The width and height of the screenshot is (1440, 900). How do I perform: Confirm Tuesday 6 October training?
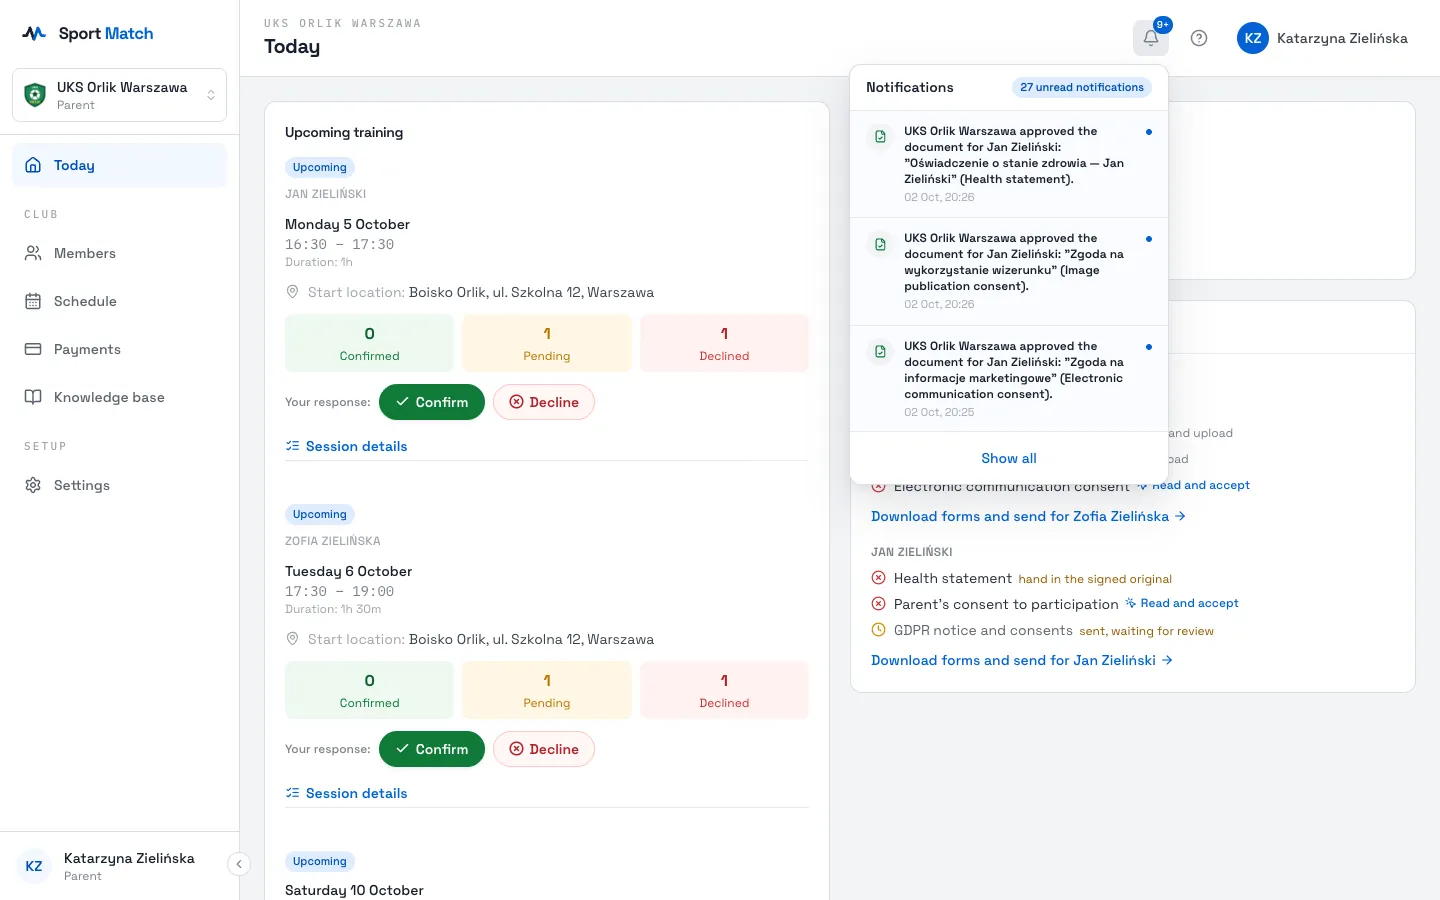click(432, 749)
